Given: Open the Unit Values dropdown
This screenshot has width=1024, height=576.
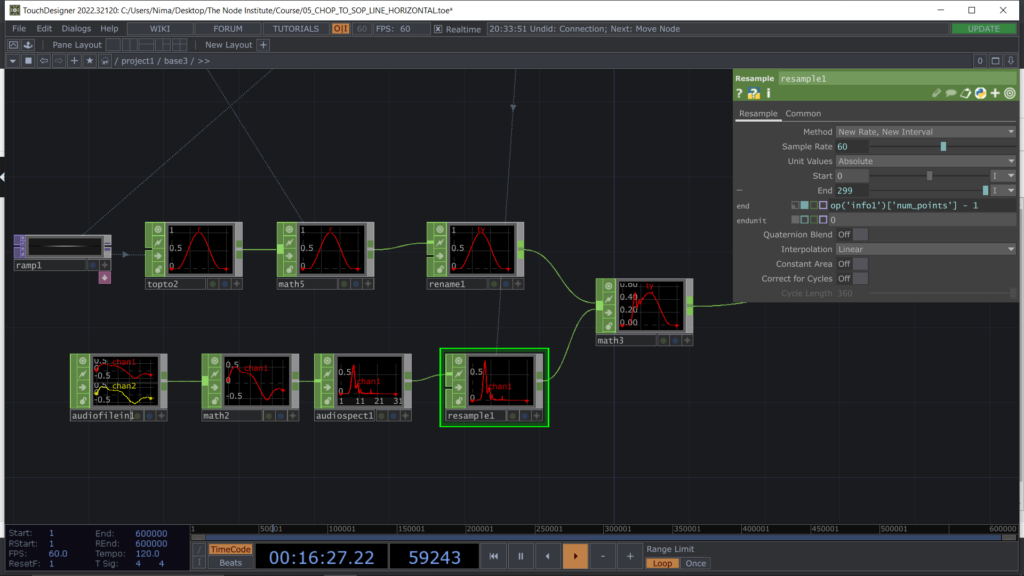Looking at the screenshot, I should (925, 161).
